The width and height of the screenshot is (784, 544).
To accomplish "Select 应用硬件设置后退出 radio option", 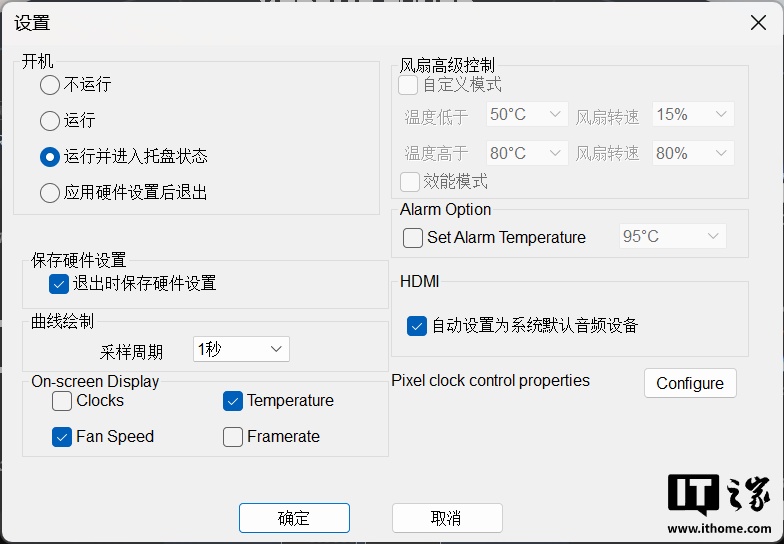I will [50, 193].
